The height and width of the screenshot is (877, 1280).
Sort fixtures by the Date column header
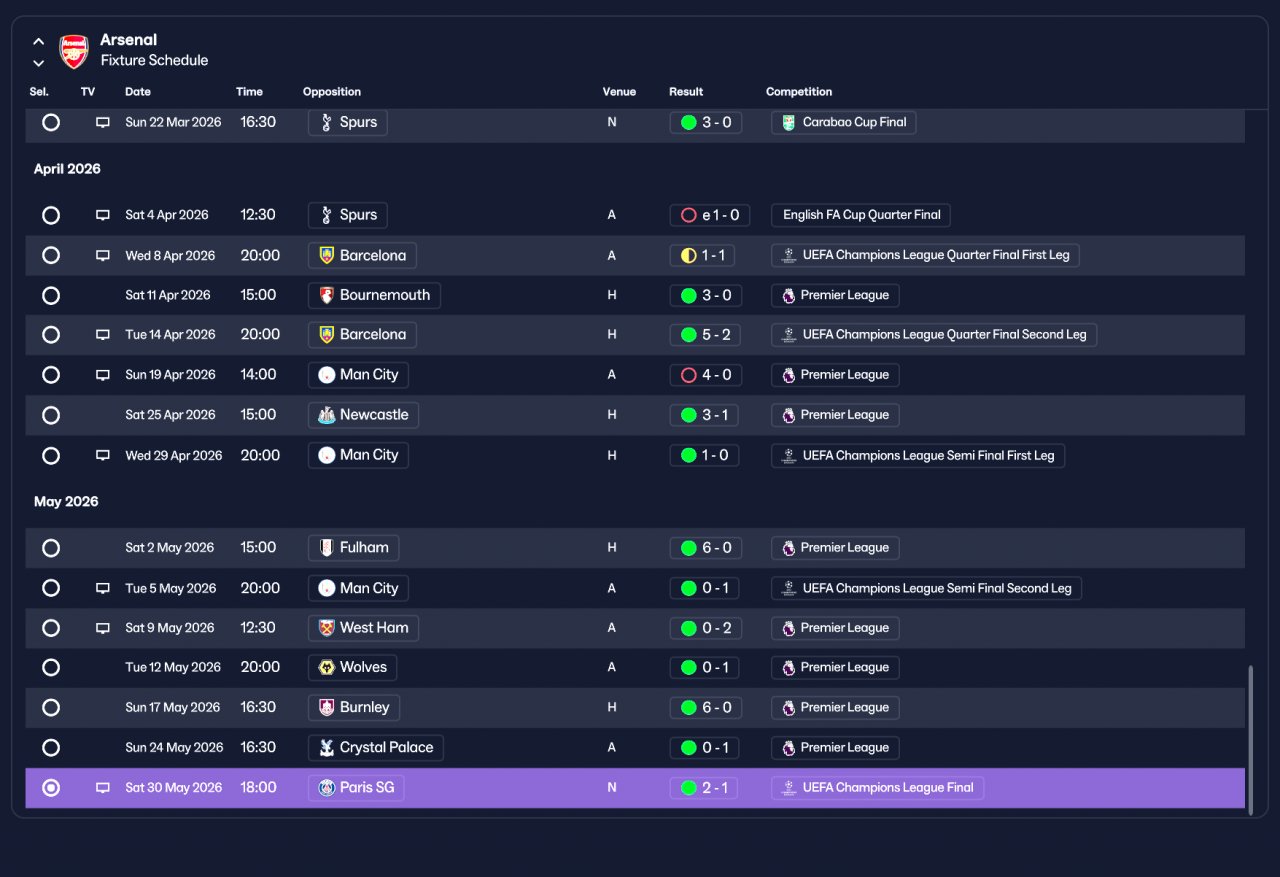pyautogui.click(x=138, y=92)
